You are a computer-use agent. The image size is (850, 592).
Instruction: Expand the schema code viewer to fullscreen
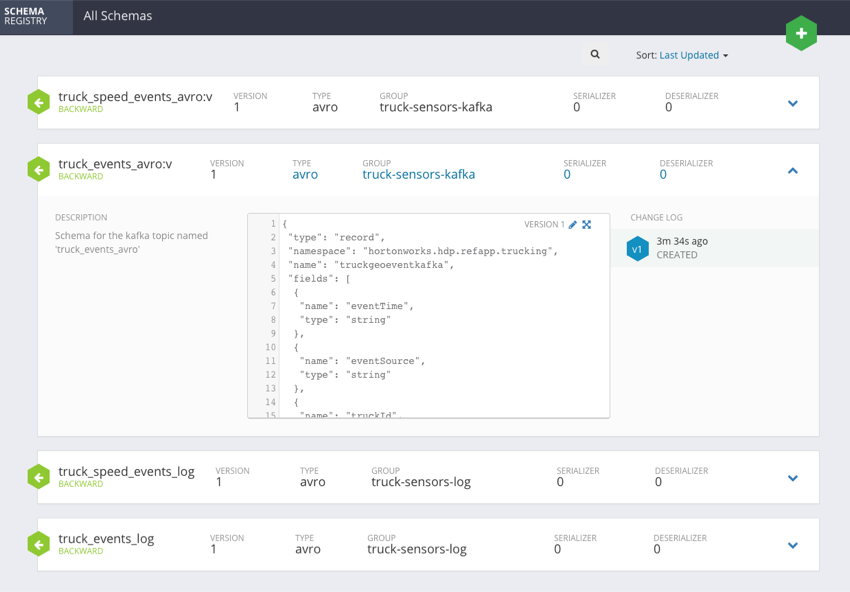[x=588, y=225]
